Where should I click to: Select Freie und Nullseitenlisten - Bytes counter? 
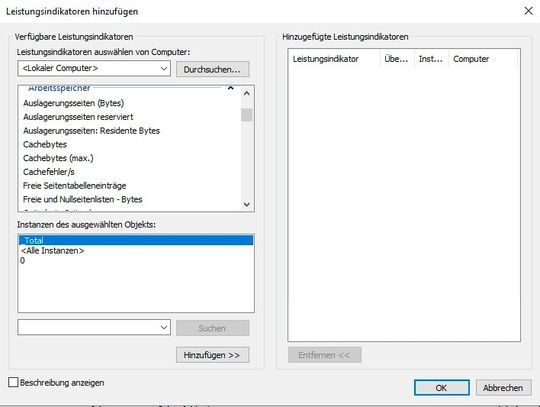[x=82, y=199]
